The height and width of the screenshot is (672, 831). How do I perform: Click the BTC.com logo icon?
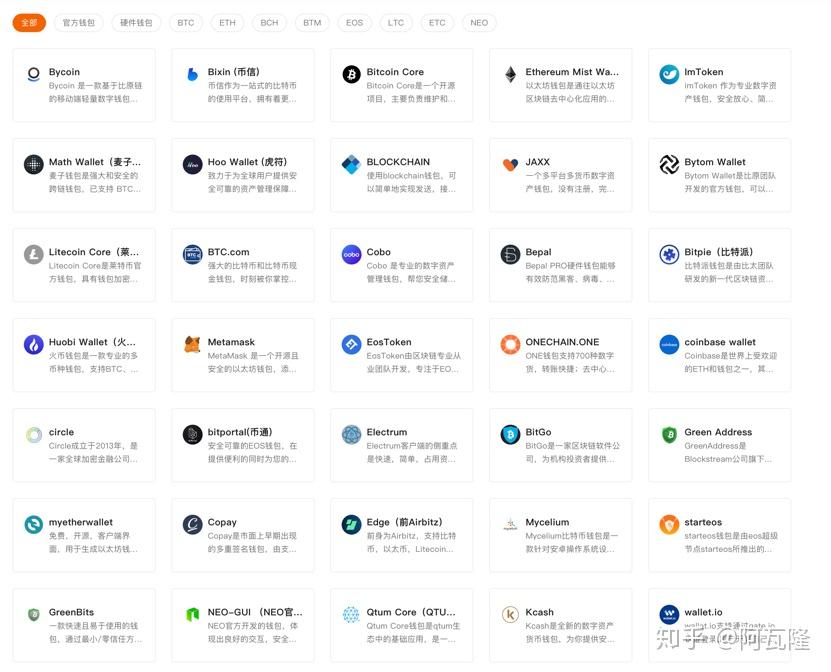(192, 254)
